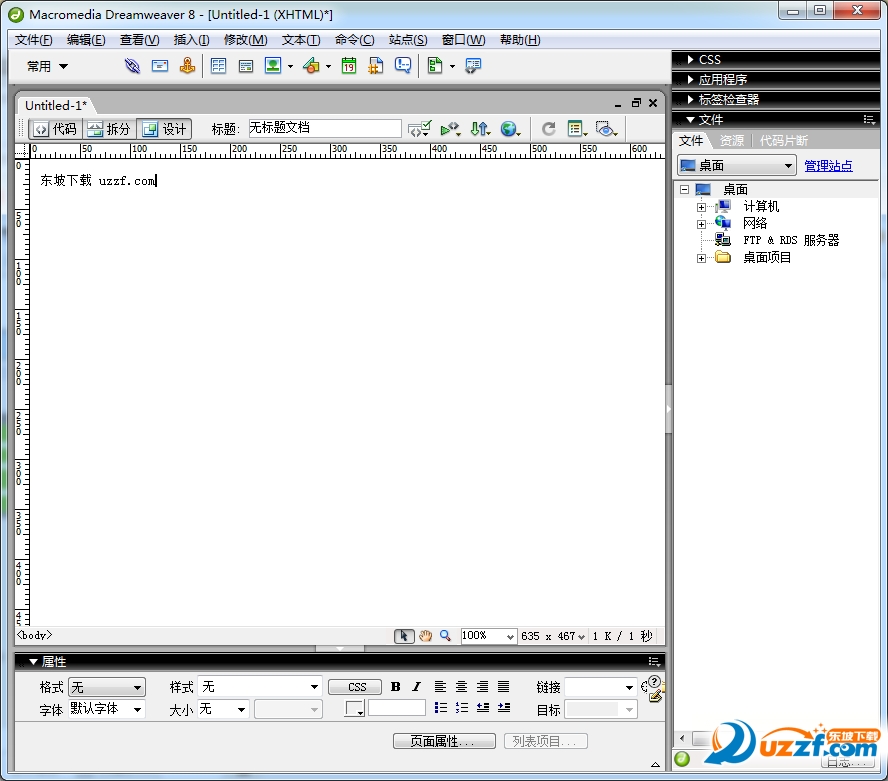
Task: Switch to the 代码片断 tab
Action: [x=784, y=140]
